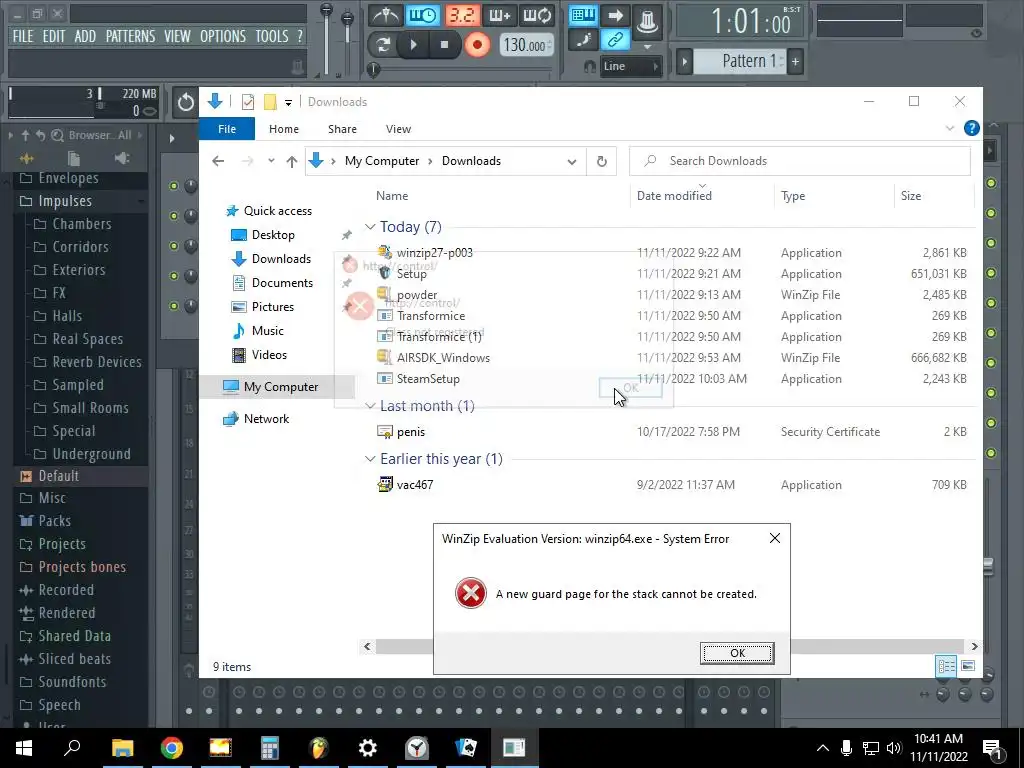This screenshot has height=768, width=1024.
Task: Open Explorer's File tab
Action: click(227, 129)
